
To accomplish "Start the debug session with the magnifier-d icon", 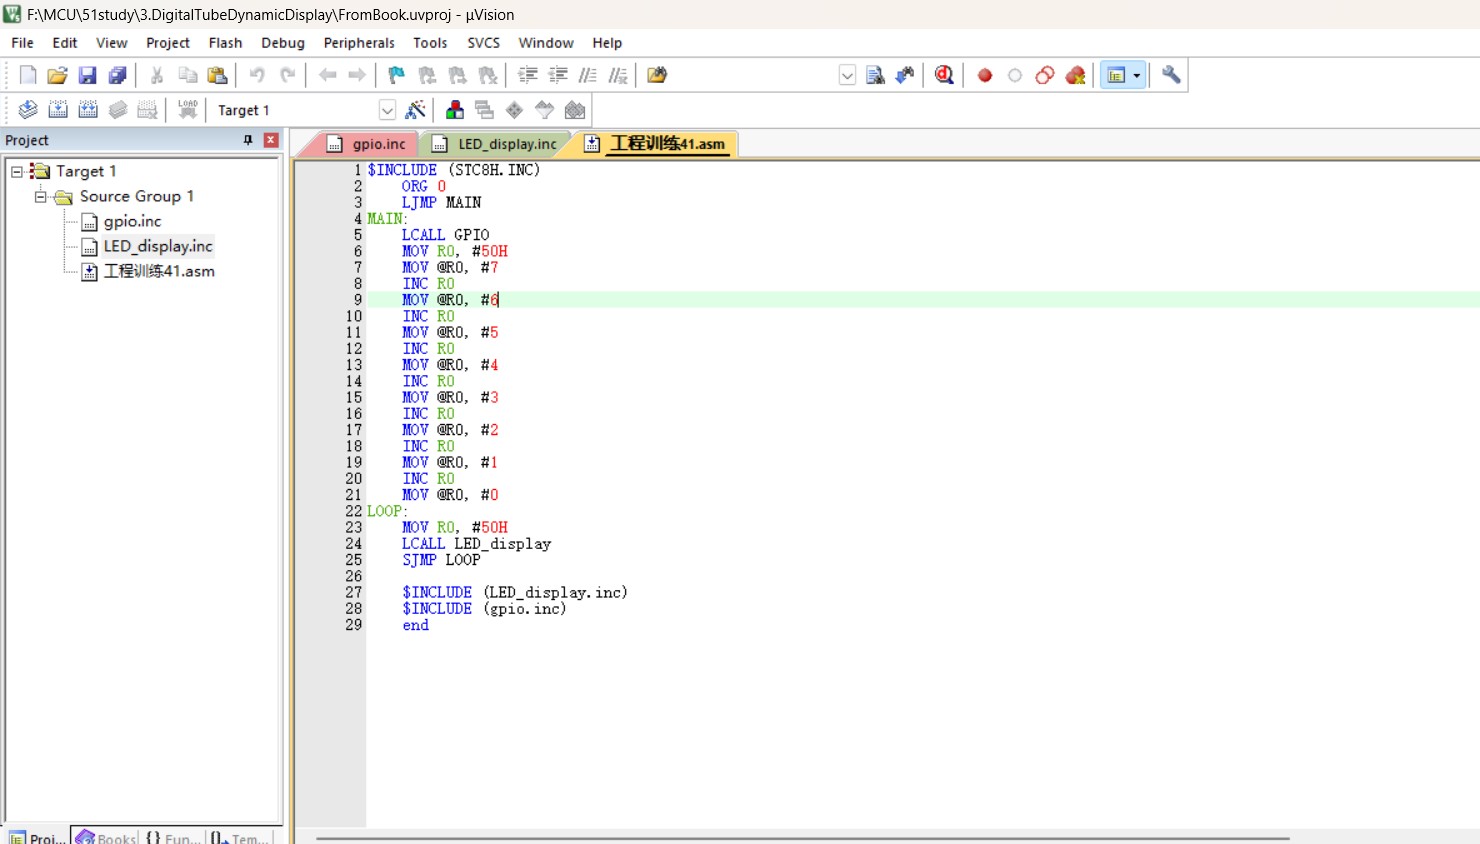I will (944, 75).
